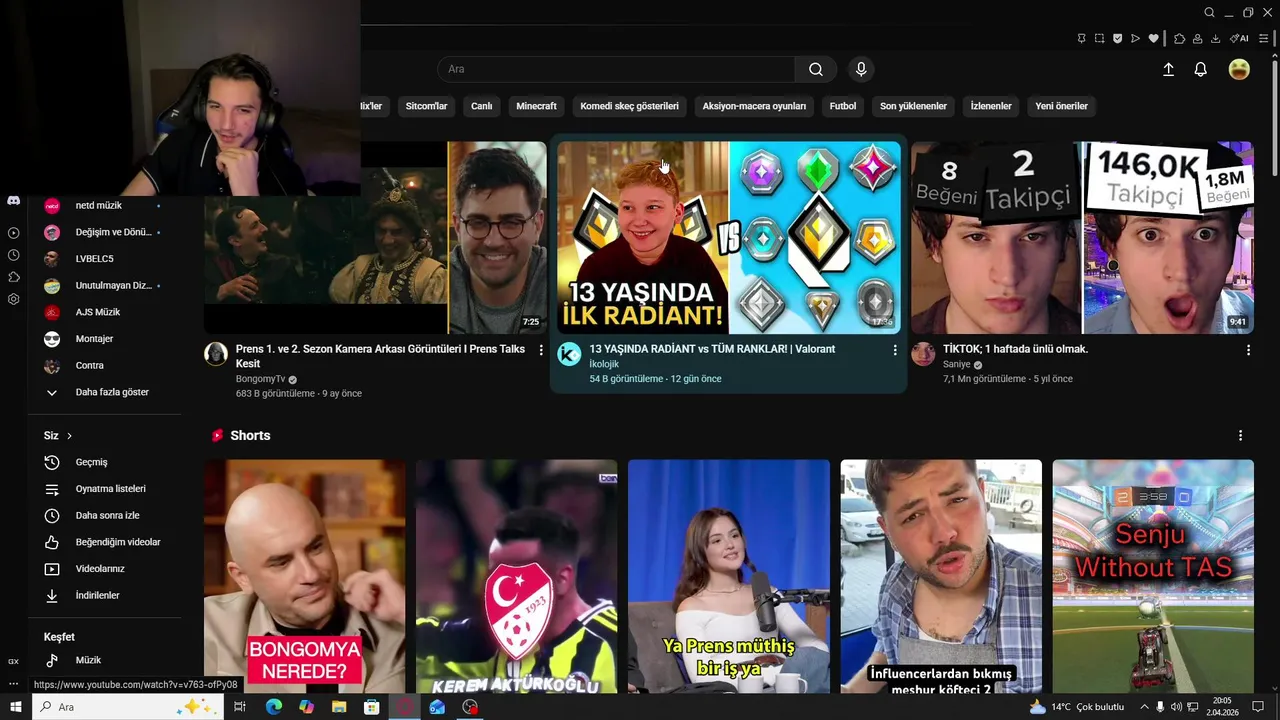Click the heart bookmark icon
The height and width of the screenshot is (720, 1280).
tap(1153, 39)
